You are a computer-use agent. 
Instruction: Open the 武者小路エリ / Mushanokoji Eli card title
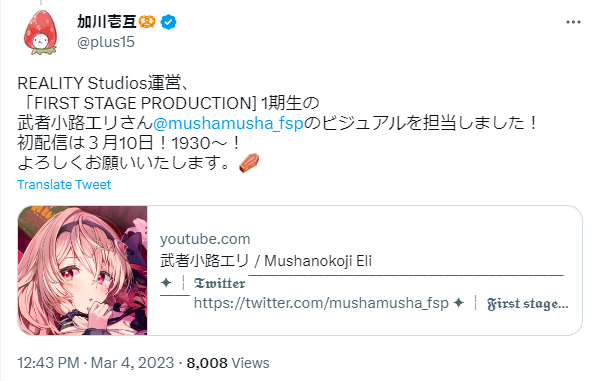266,261
